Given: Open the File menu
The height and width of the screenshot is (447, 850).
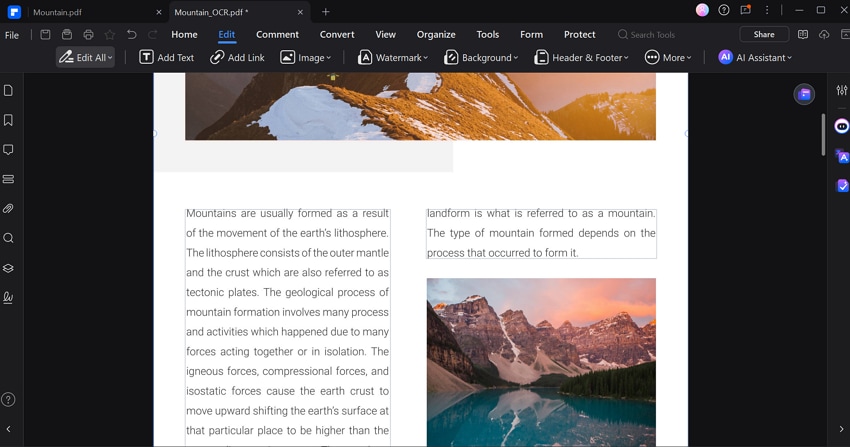Looking at the screenshot, I should [x=12, y=35].
